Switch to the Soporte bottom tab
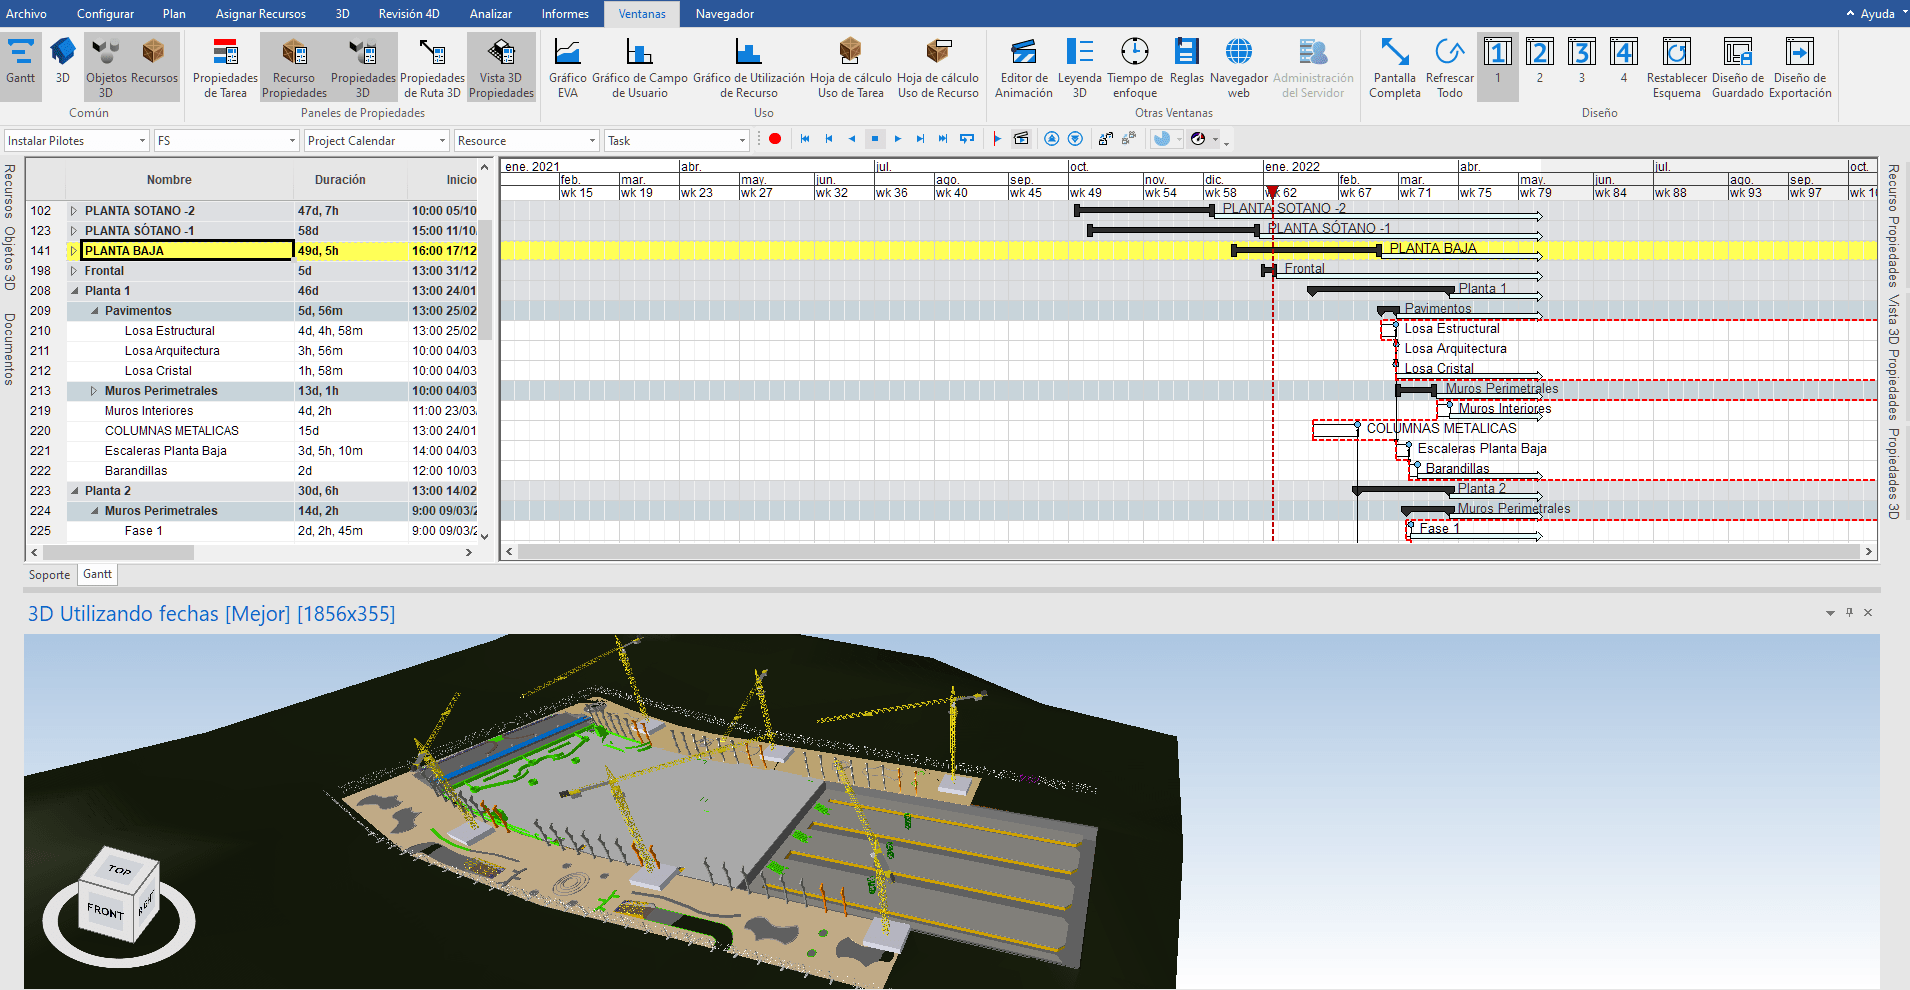Image resolution: width=1910 pixels, height=990 pixels. click(x=49, y=575)
